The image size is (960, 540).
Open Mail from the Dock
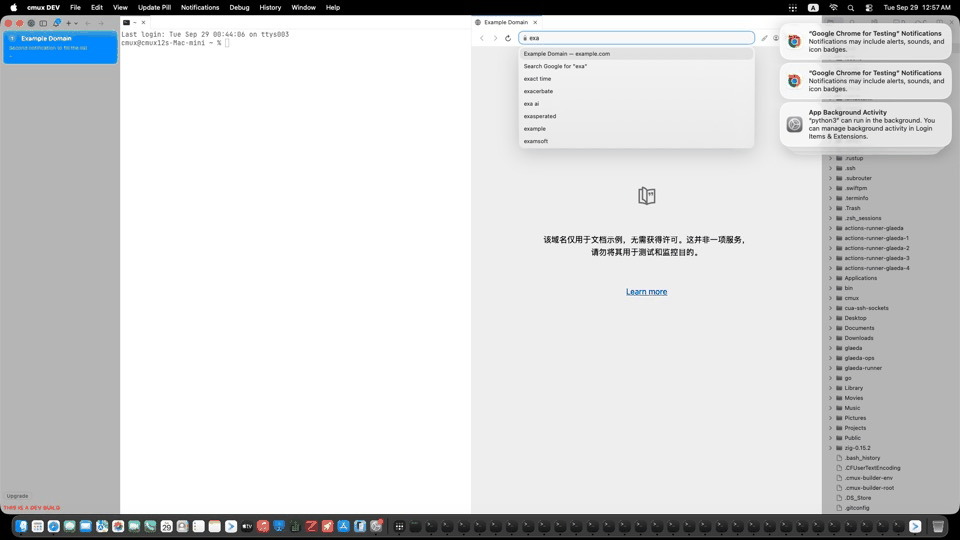[86, 527]
